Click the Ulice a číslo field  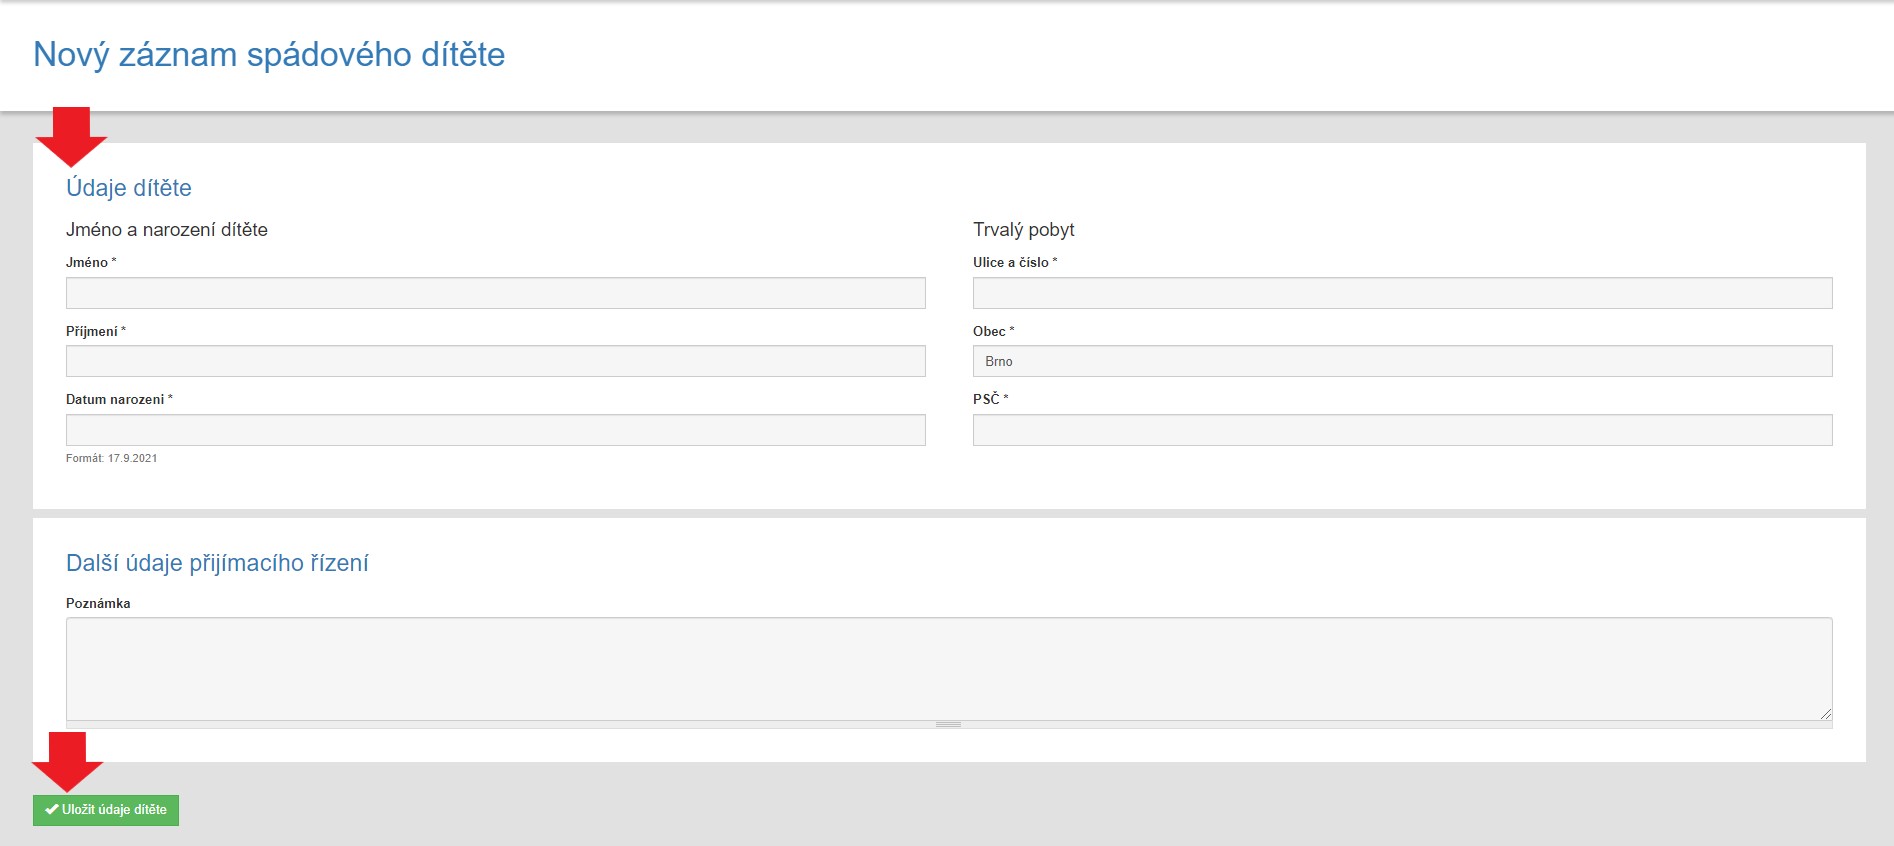1402,293
